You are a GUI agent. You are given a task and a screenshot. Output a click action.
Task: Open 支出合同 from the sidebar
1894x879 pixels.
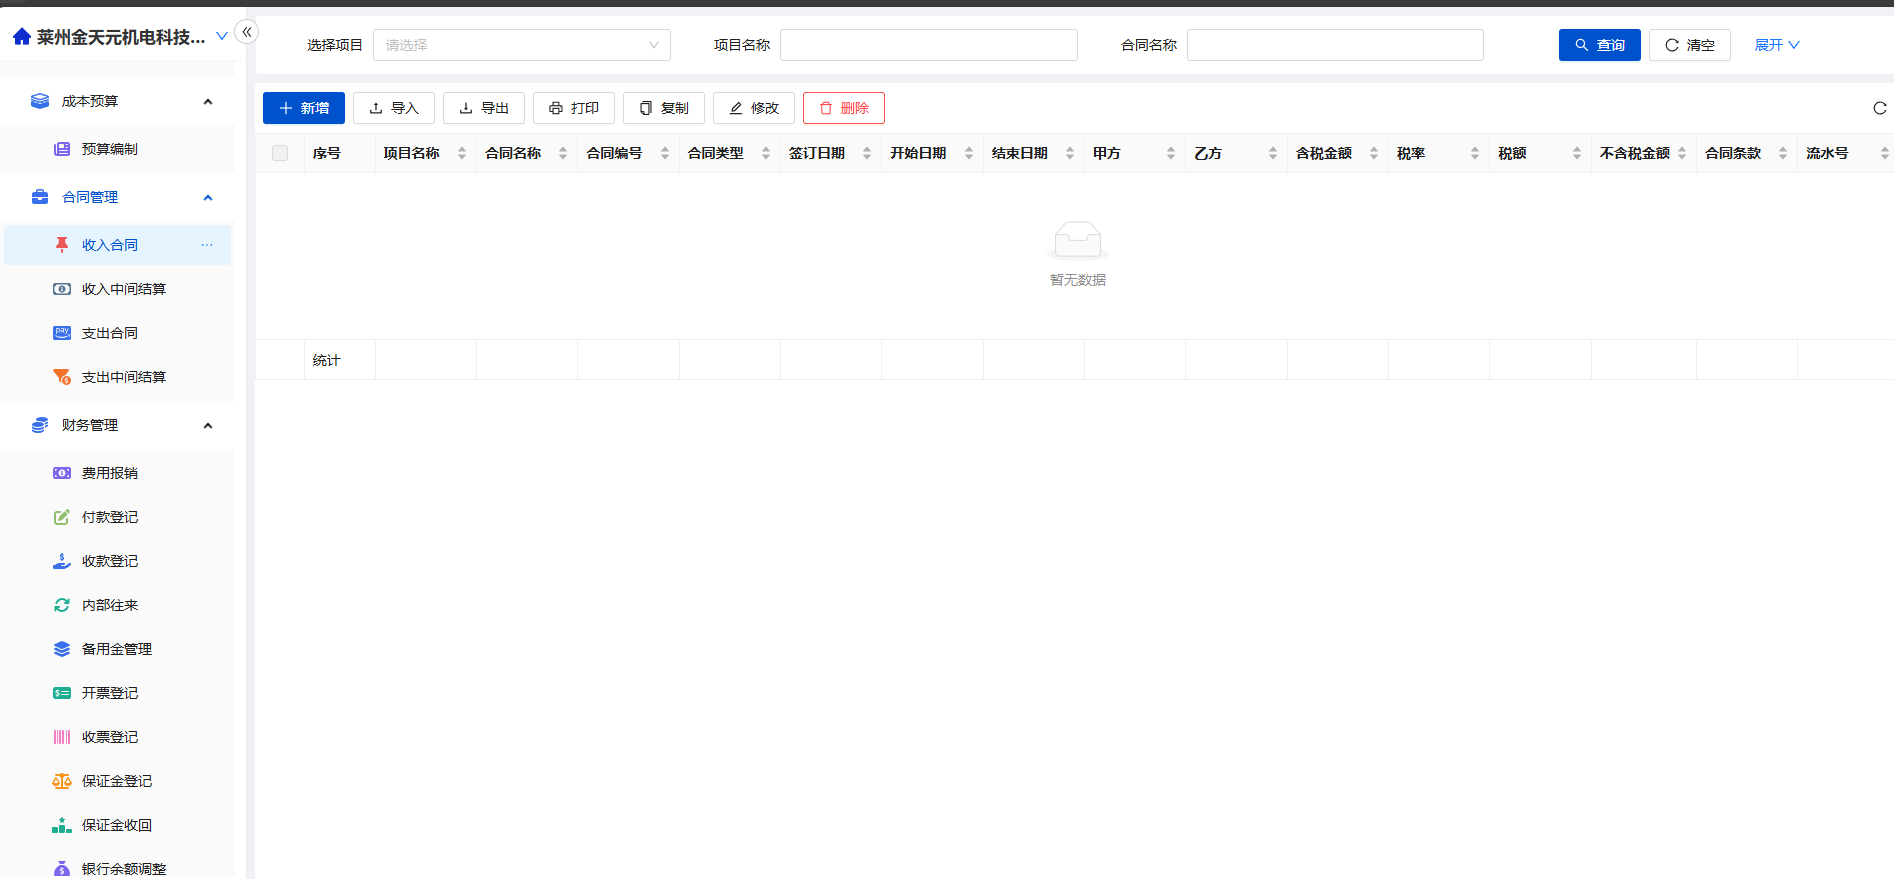point(109,333)
